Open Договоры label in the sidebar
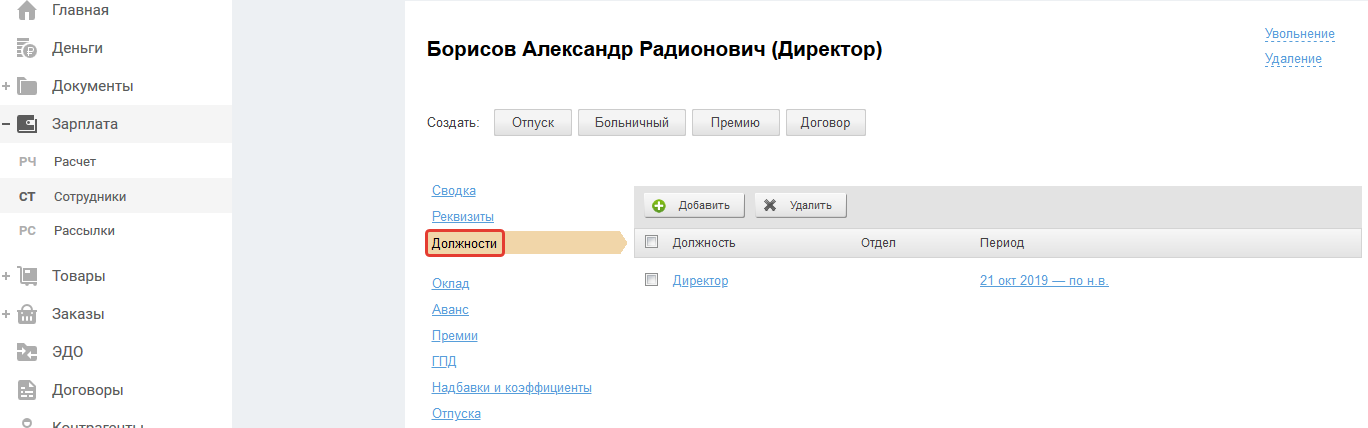The height and width of the screenshot is (428, 1368). (x=88, y=390)
